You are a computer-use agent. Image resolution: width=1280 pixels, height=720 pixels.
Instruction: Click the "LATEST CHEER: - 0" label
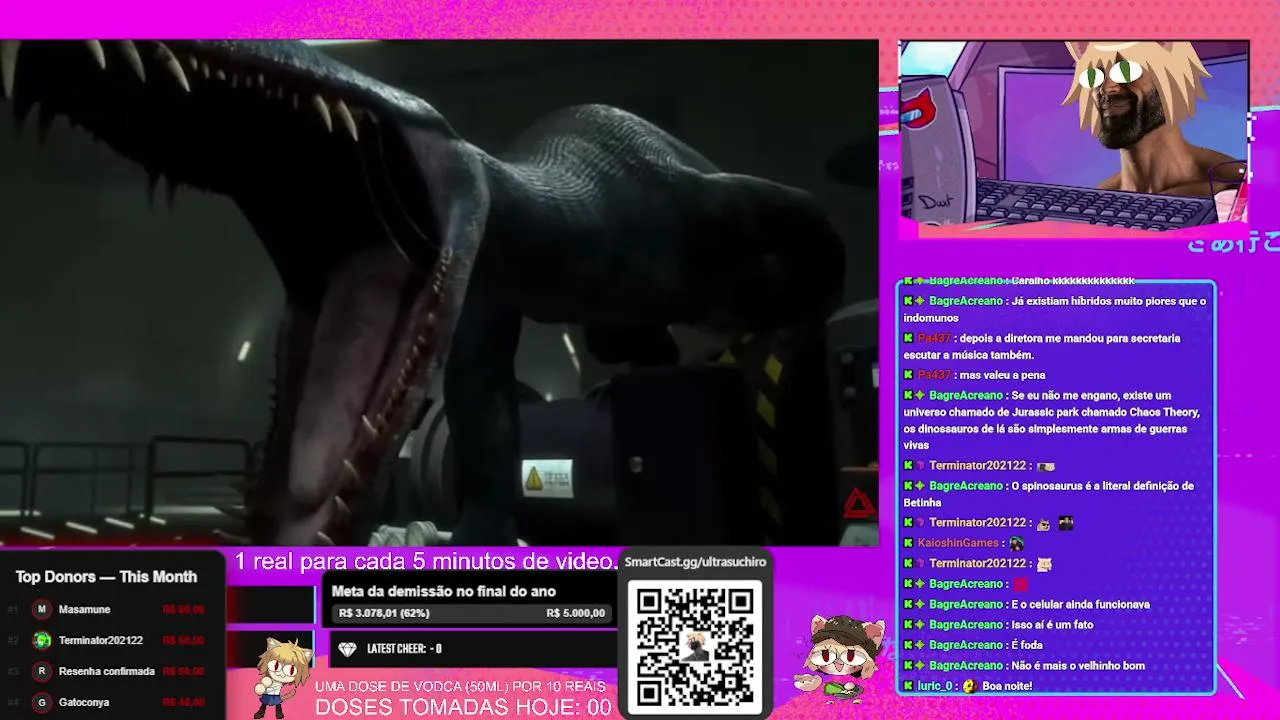pos(404,649)
